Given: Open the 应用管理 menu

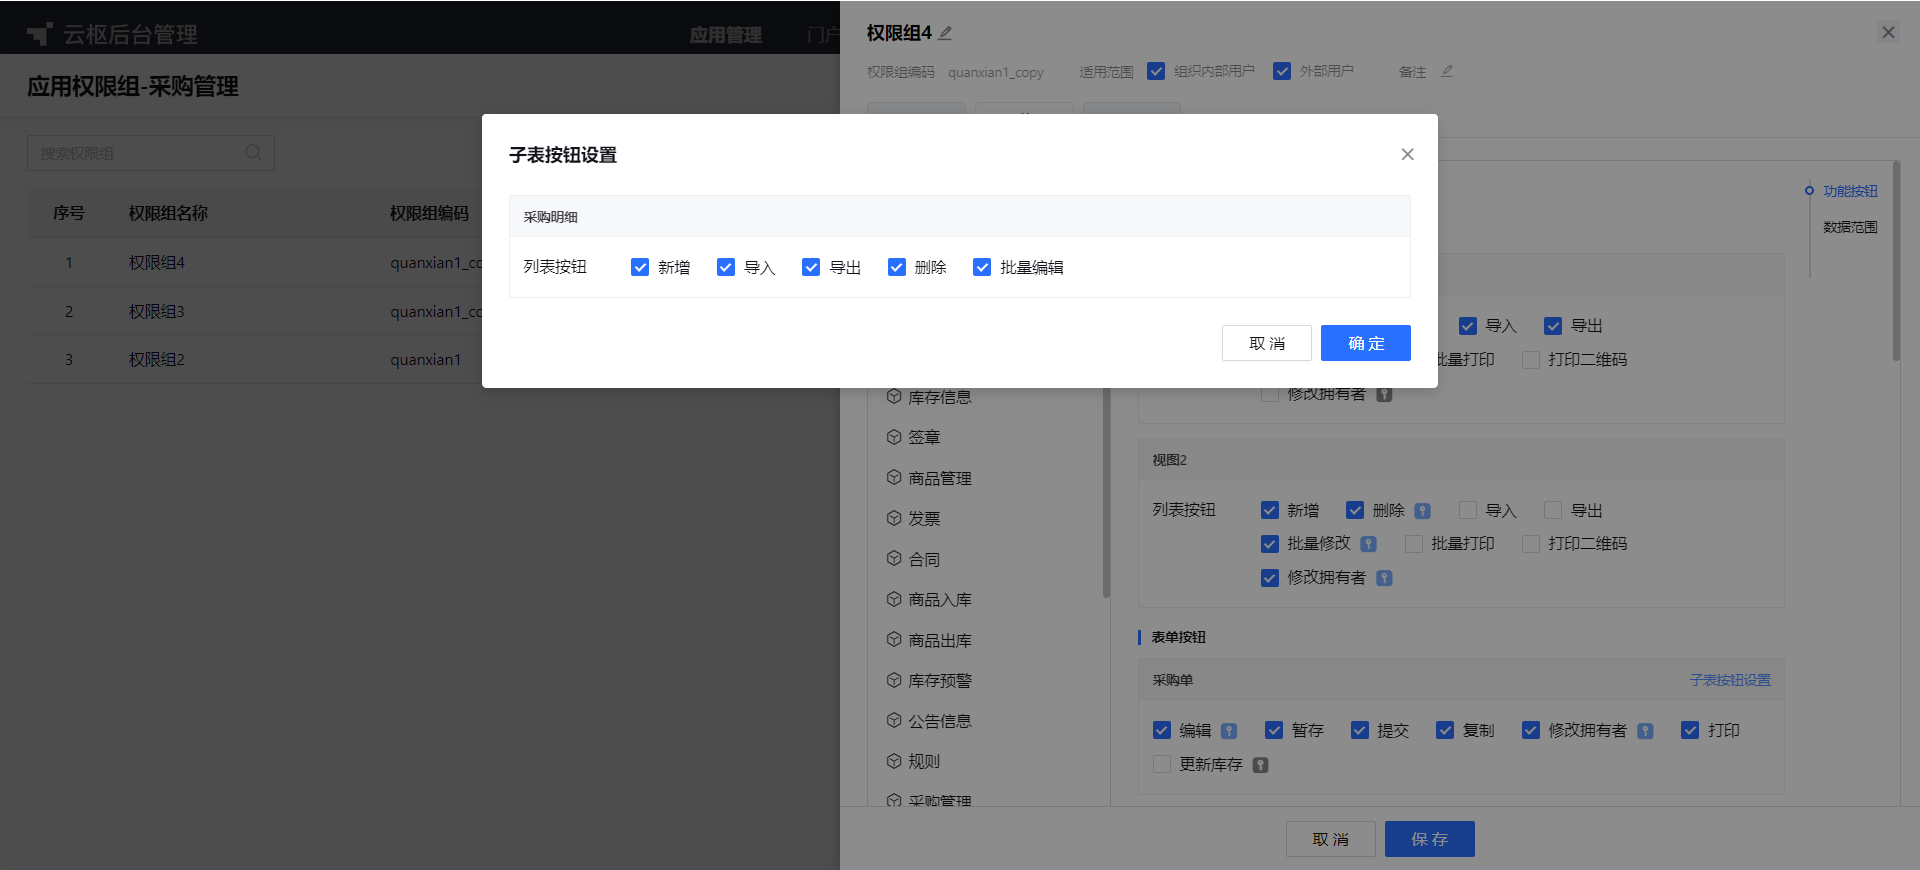Looking at the screenshot, I should coord(726,35).
